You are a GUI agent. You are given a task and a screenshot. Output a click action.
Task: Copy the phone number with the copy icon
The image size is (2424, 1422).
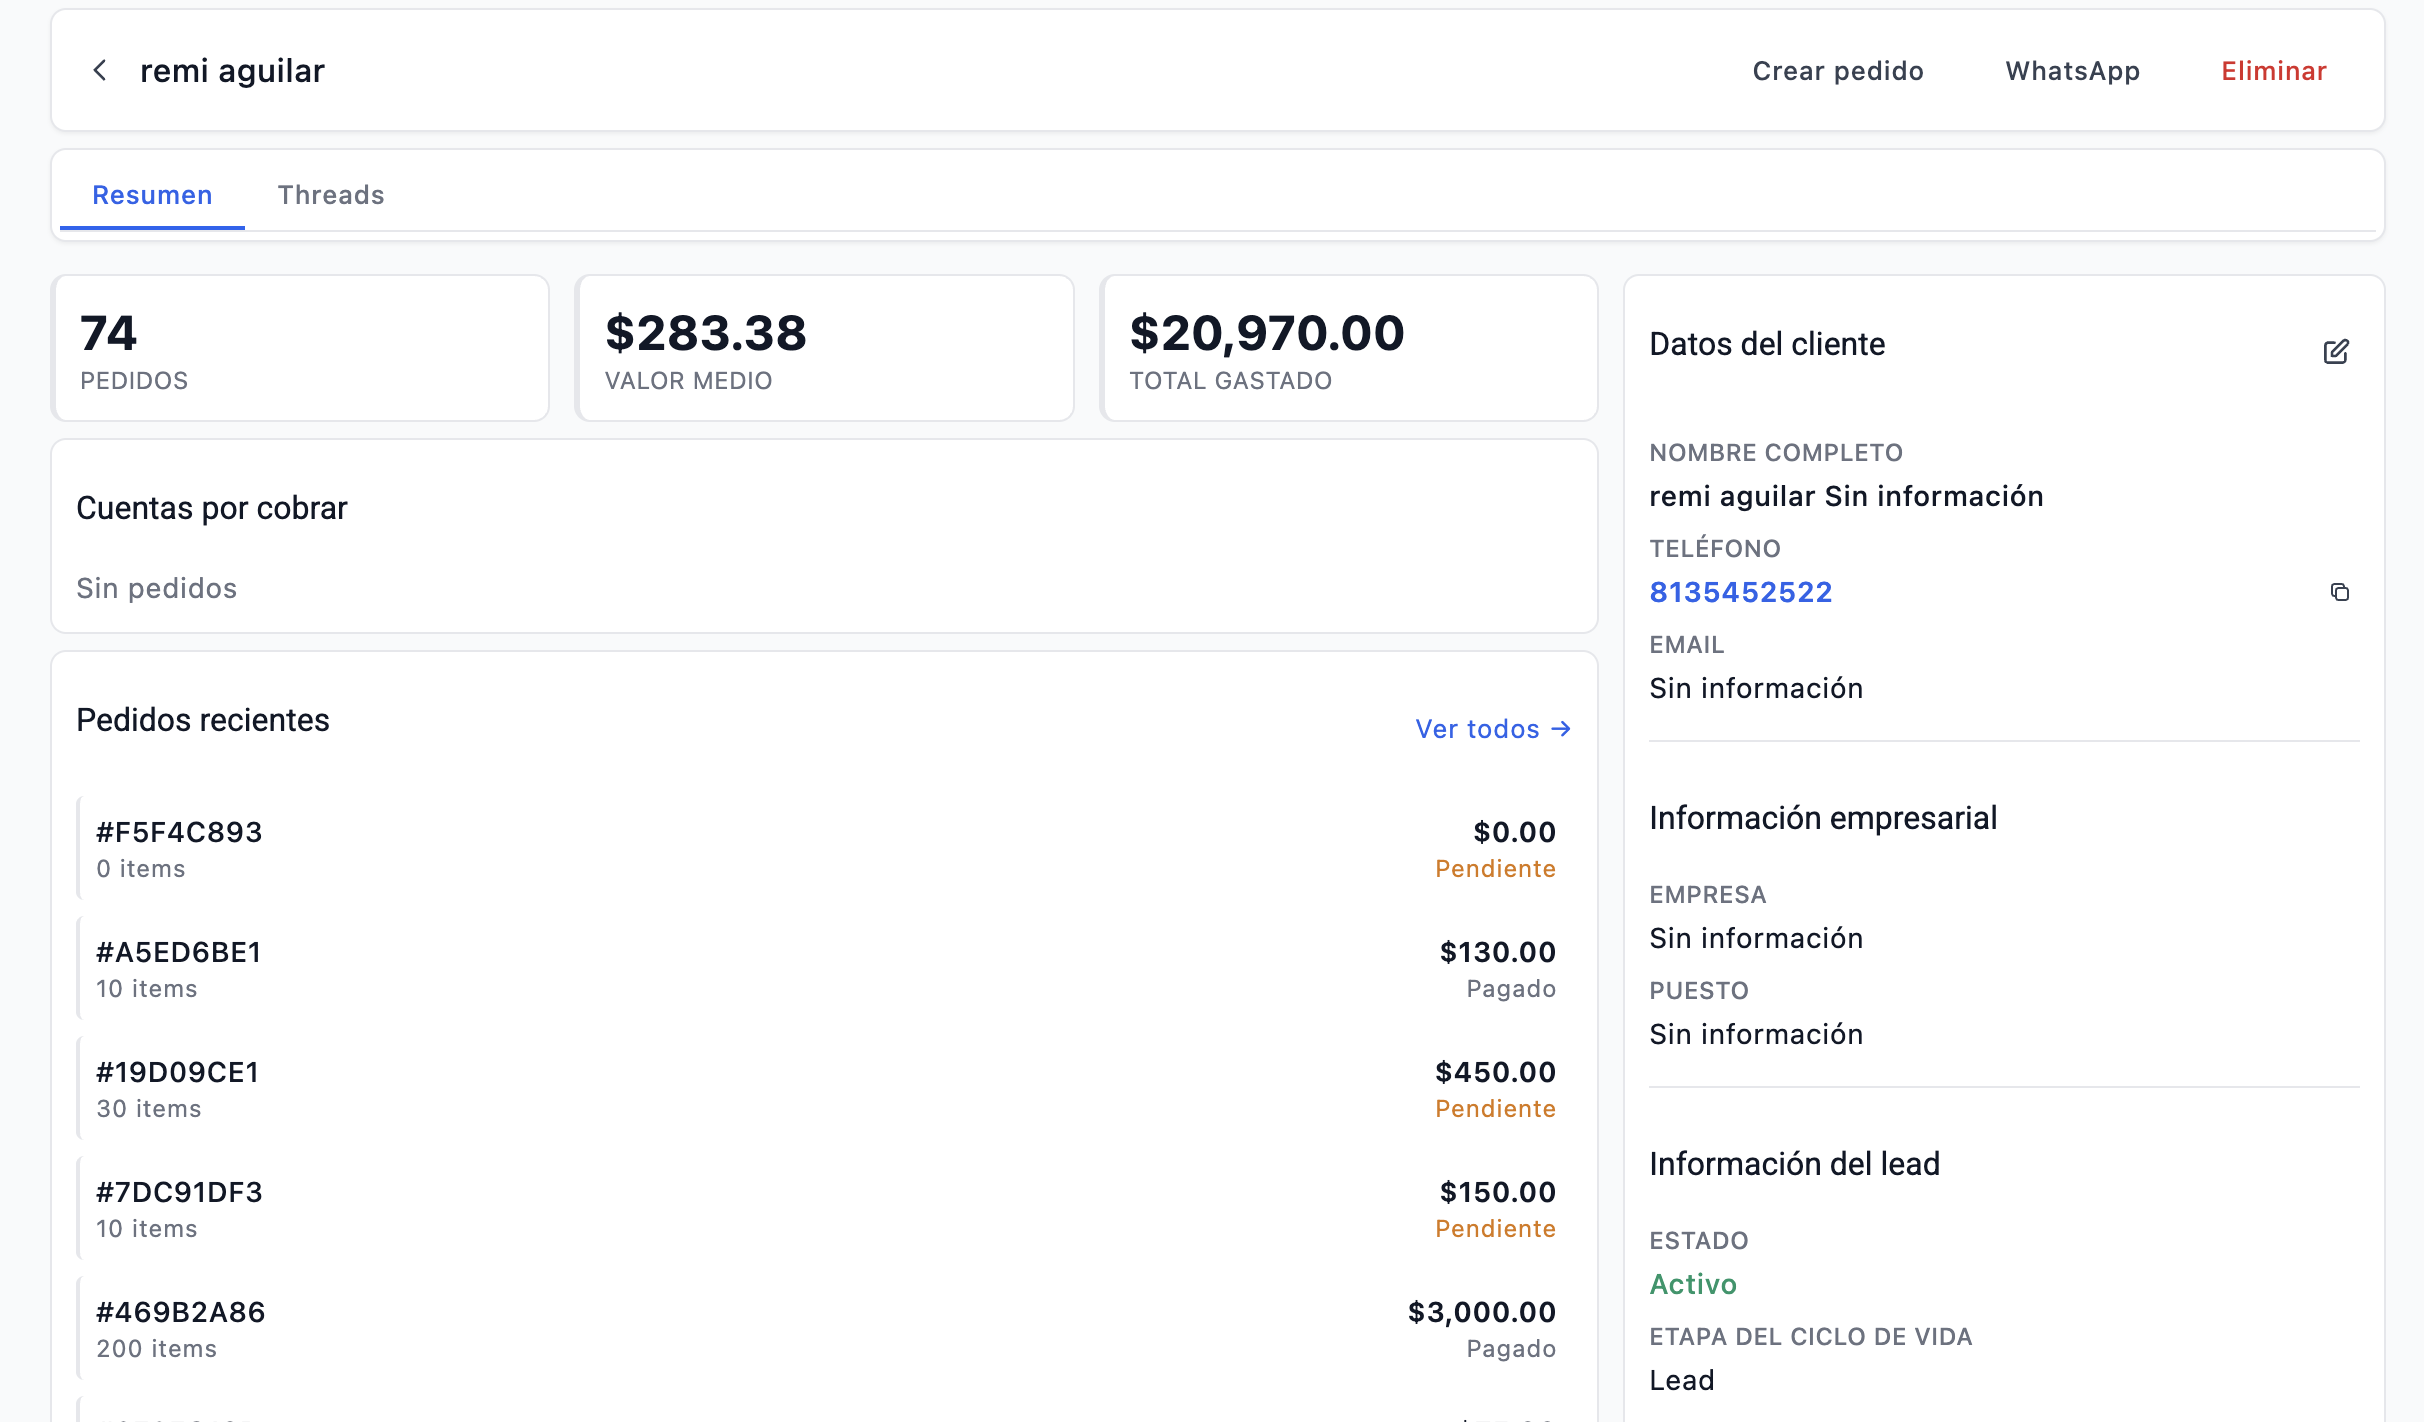pyautogui.click(x=2339, y=592)
